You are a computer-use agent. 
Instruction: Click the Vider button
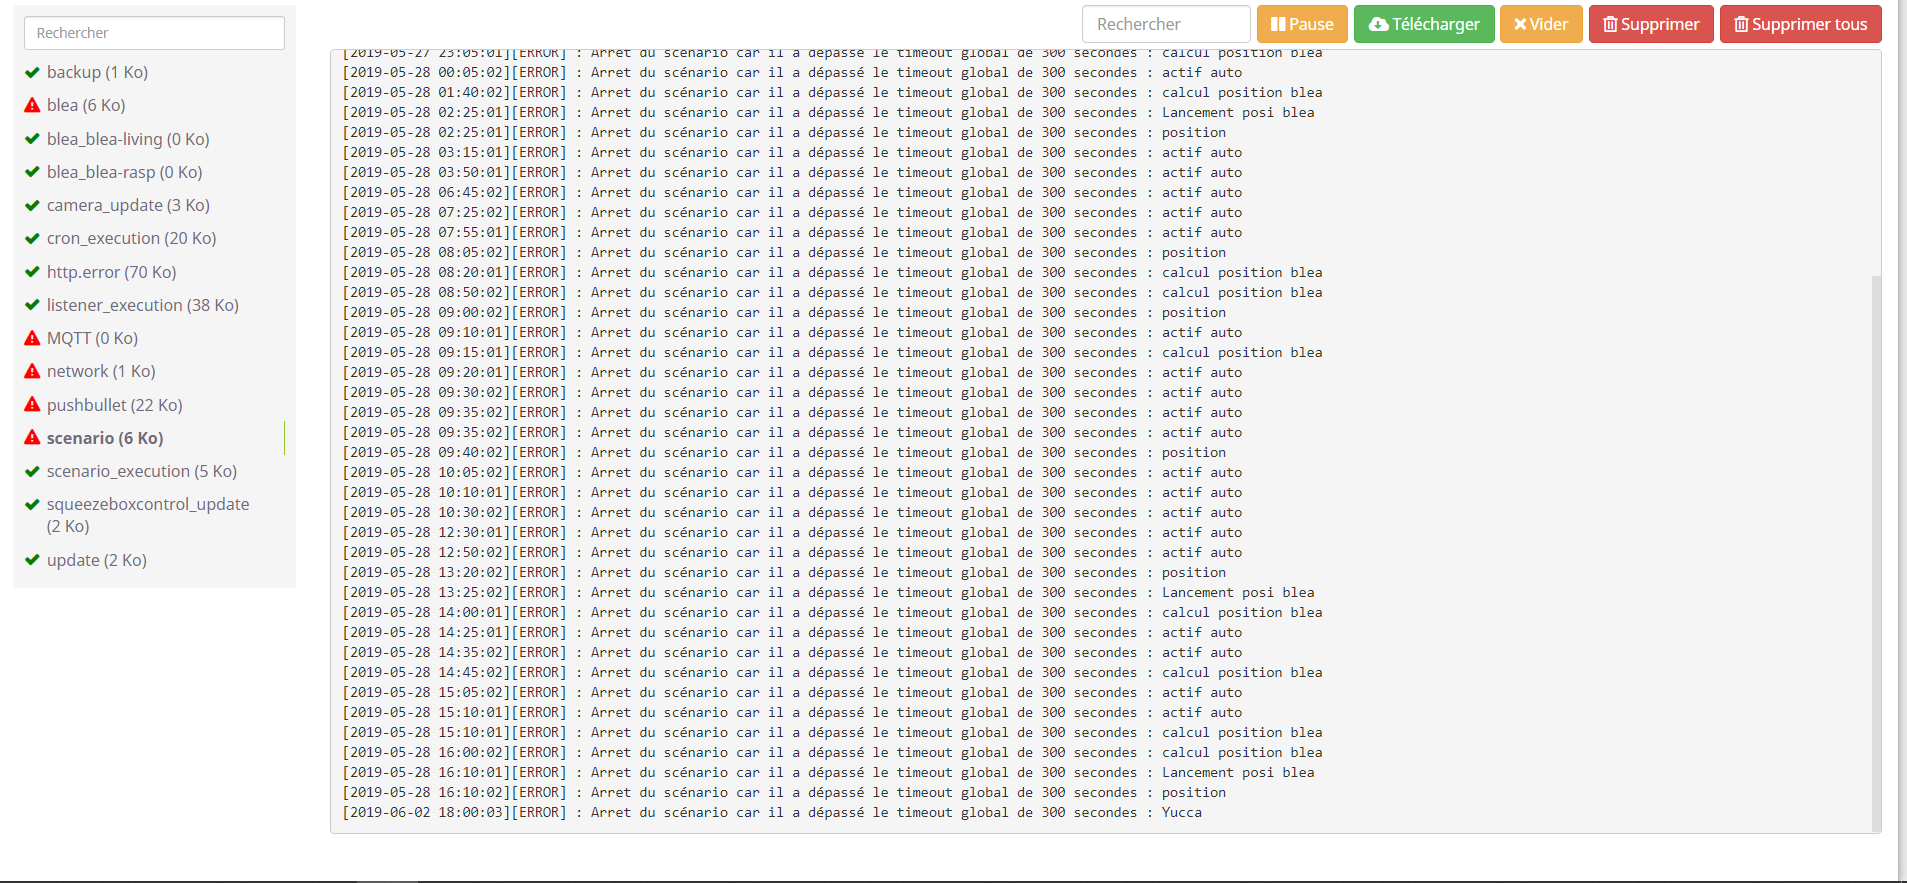pyautogui.click(x=1541, y=24)
